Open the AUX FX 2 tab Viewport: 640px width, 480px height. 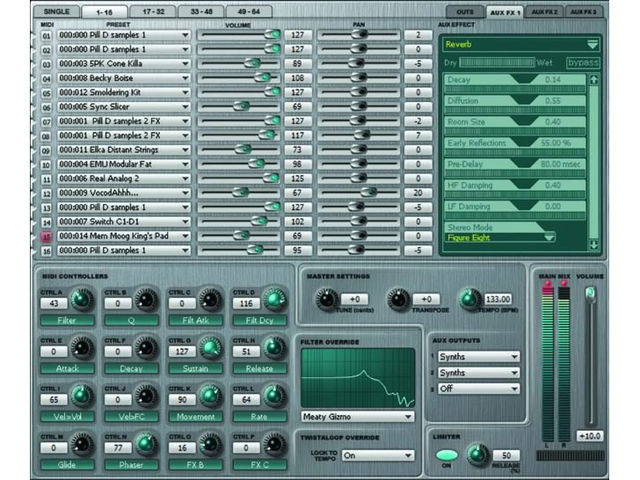click(x=544, y=12)
